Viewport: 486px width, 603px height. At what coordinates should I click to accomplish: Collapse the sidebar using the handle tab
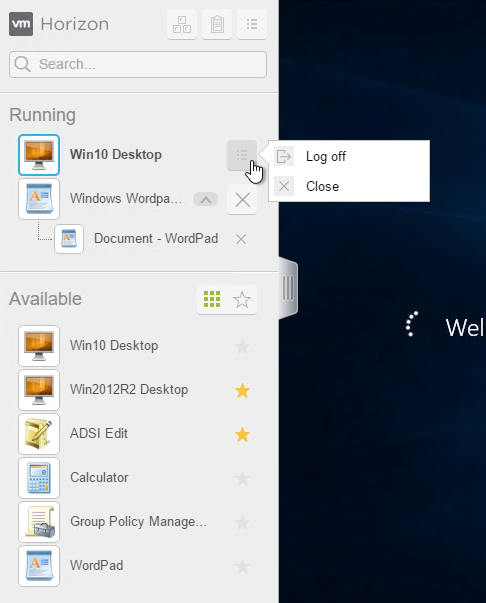tap(288, 288)
